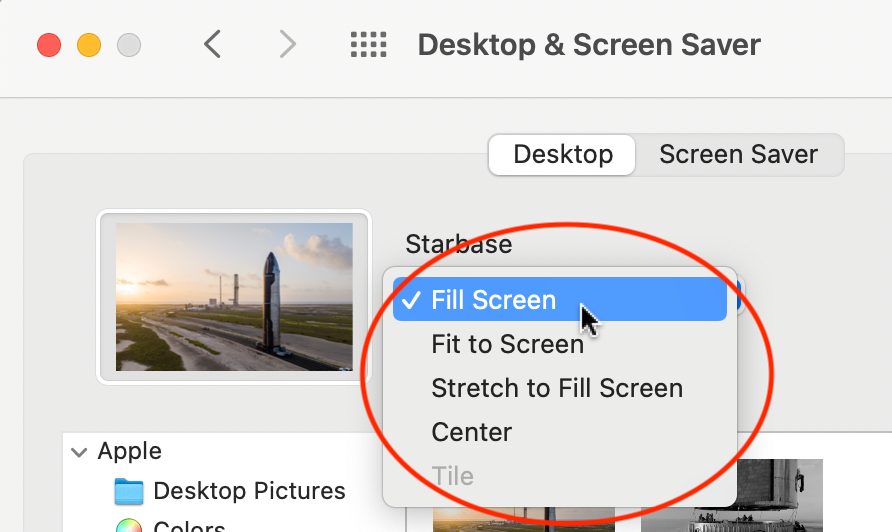Select the Desktop tab
This screenshot has height=532, width=892.
[562, 154]
